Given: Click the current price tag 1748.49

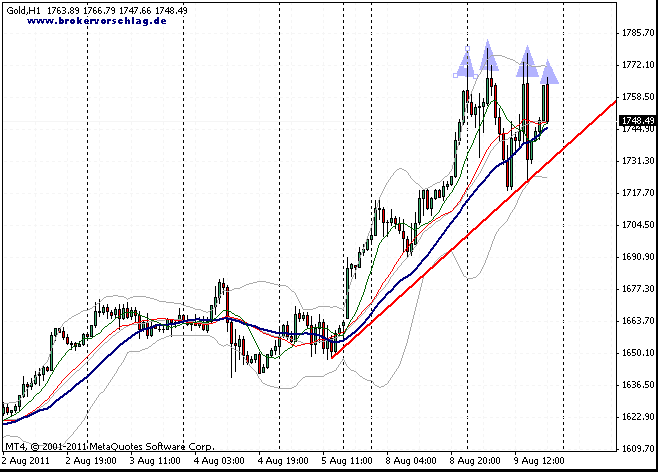Looking at the screenshot, I should 638,121.
